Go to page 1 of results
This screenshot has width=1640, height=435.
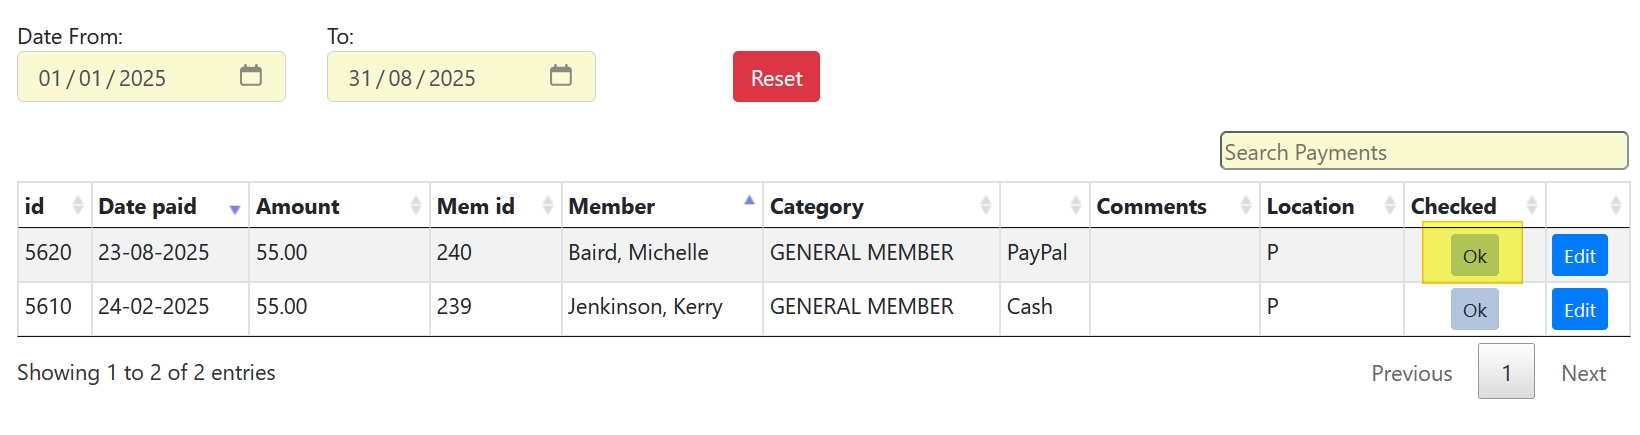[x=1506, y=372]
